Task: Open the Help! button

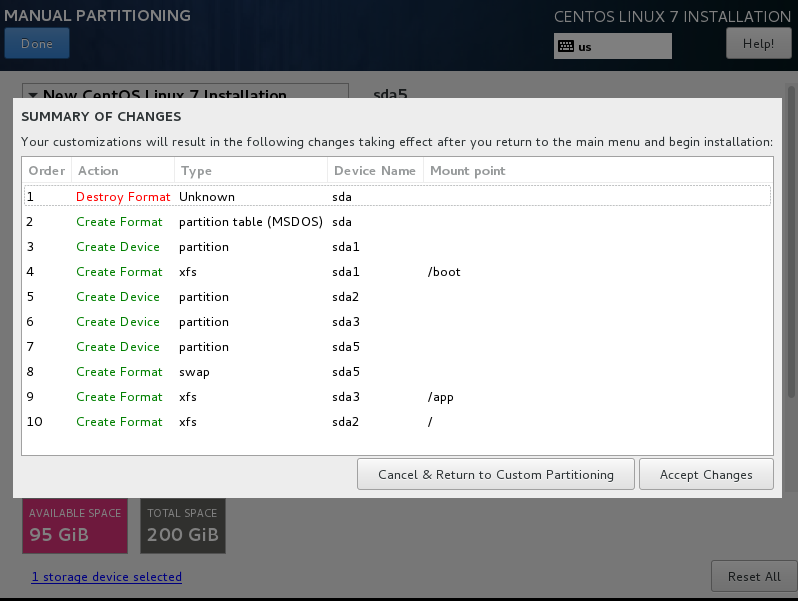Action: 758,44
